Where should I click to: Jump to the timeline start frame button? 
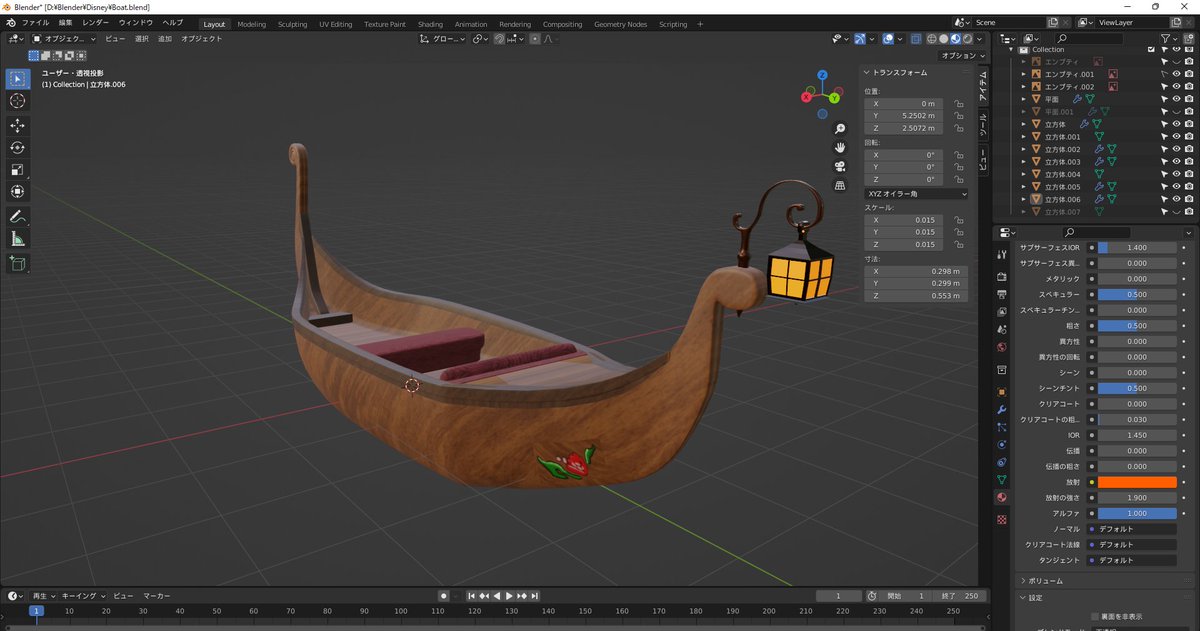pyautogui.click(x=472, y=596)
